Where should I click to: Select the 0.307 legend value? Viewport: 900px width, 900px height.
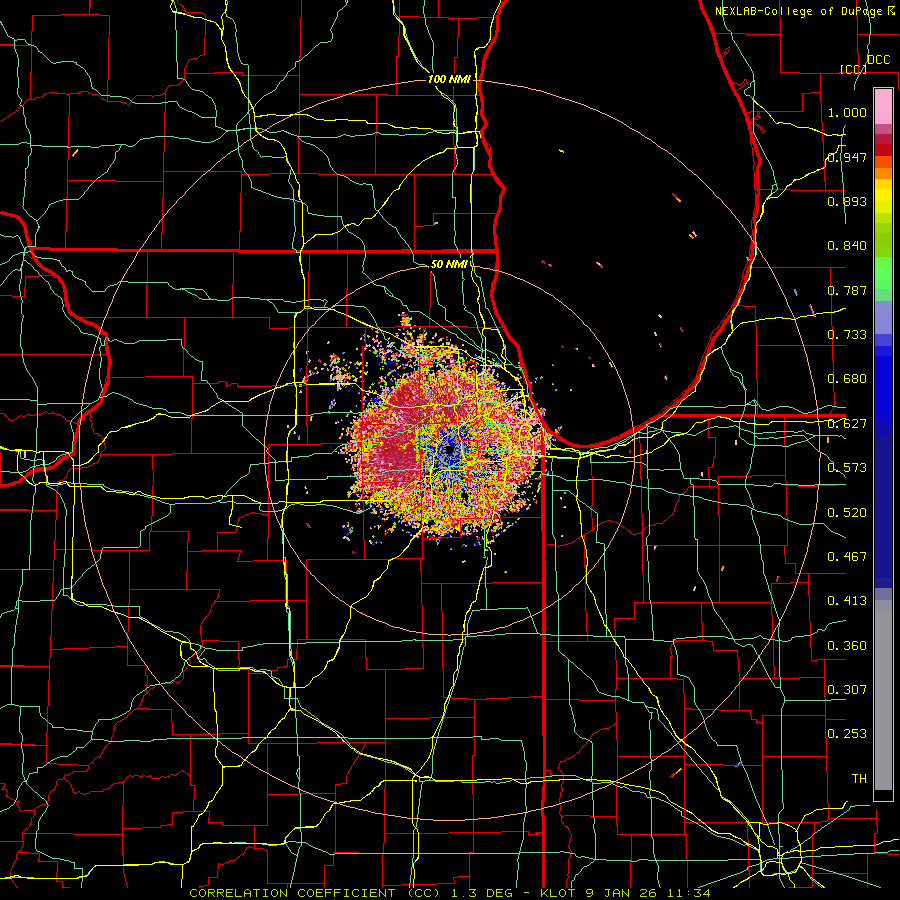coord(847,690)
